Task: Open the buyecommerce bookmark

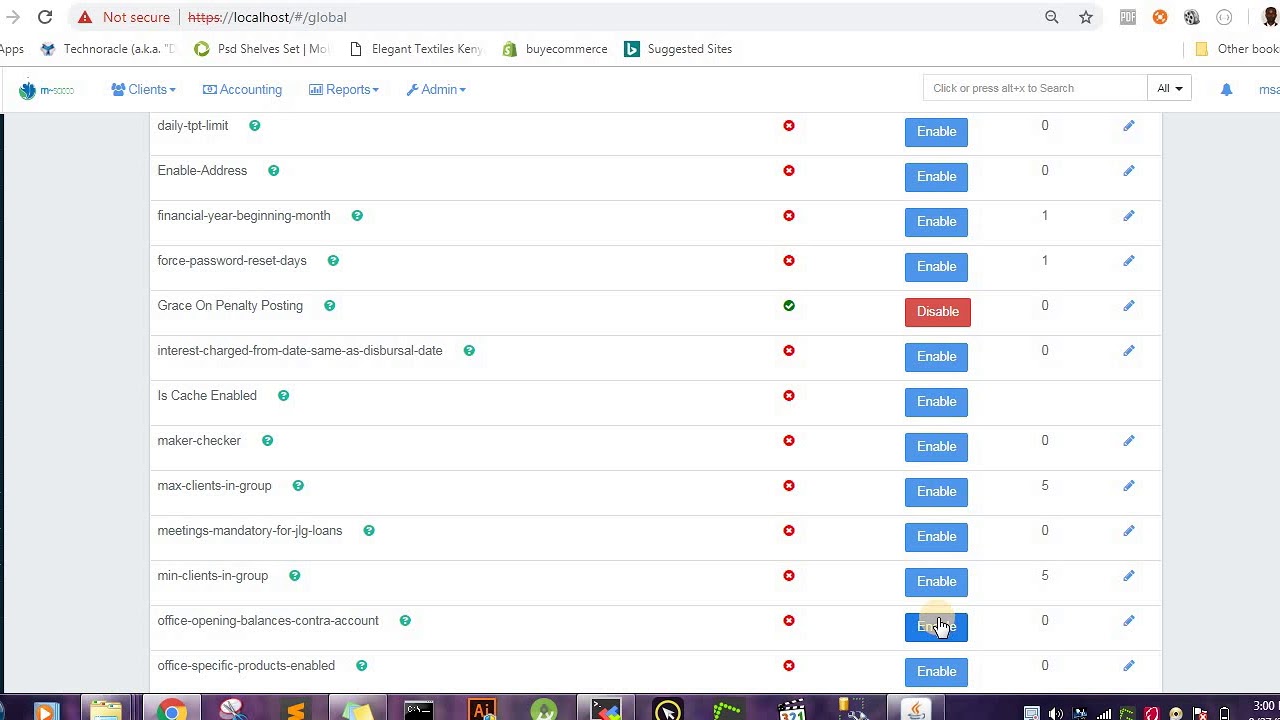Action: tap(555, 49)
